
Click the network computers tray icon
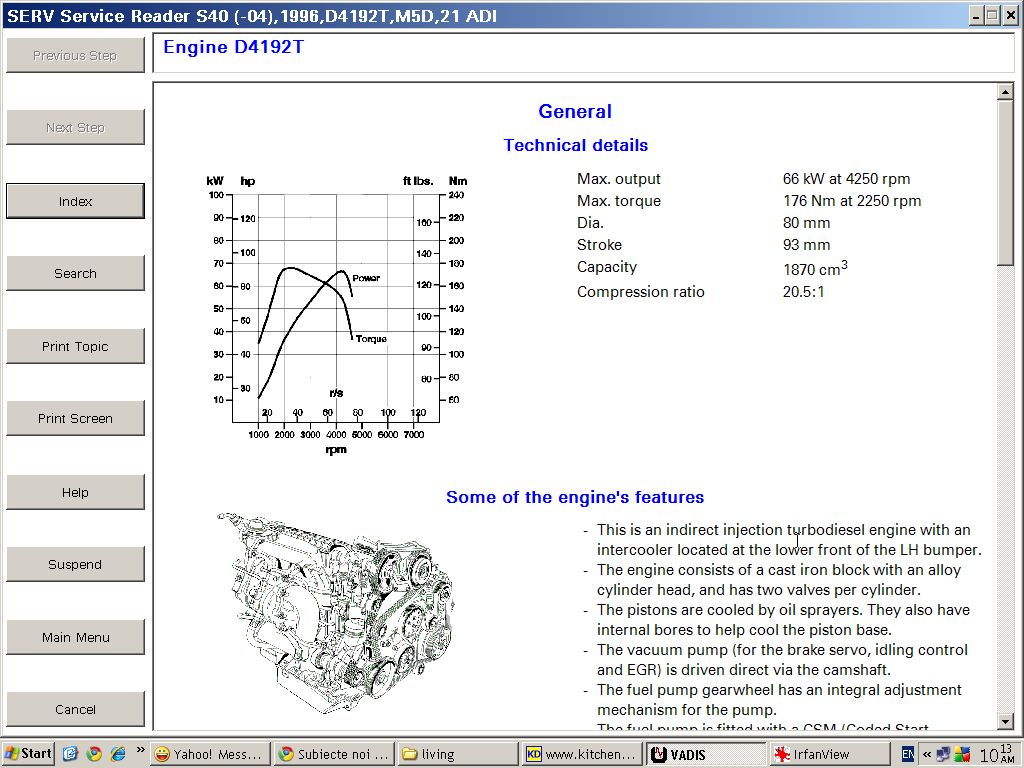(943, 754)
